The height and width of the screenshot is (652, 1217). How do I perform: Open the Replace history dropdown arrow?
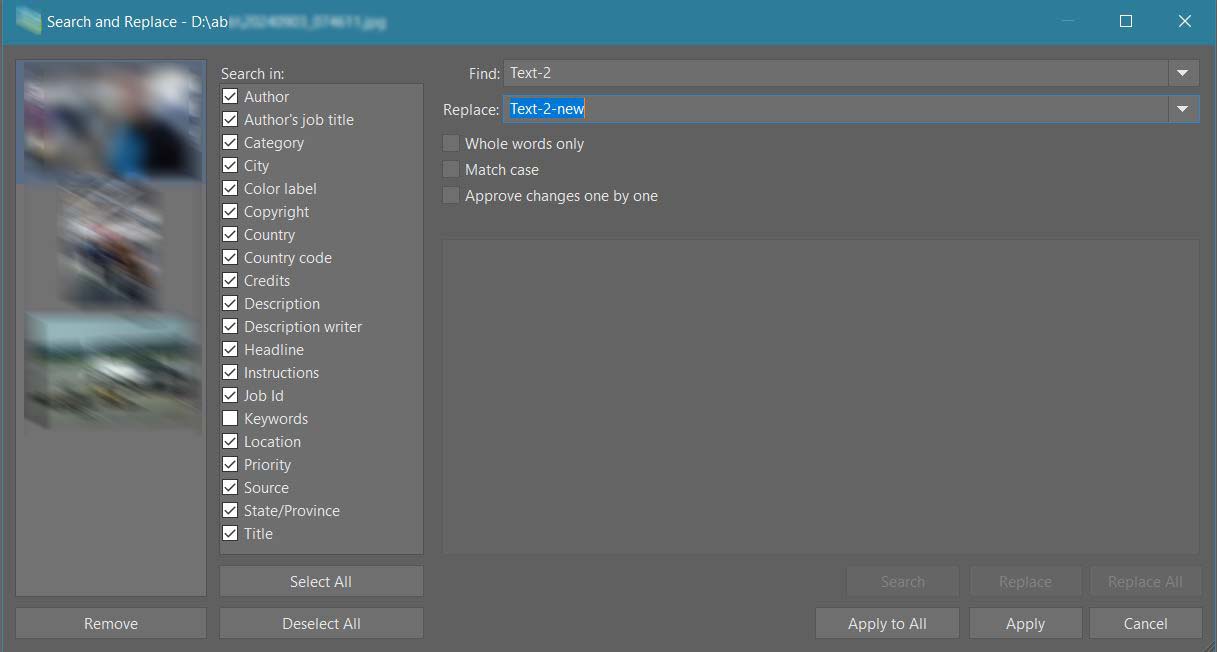point(1183,109)
